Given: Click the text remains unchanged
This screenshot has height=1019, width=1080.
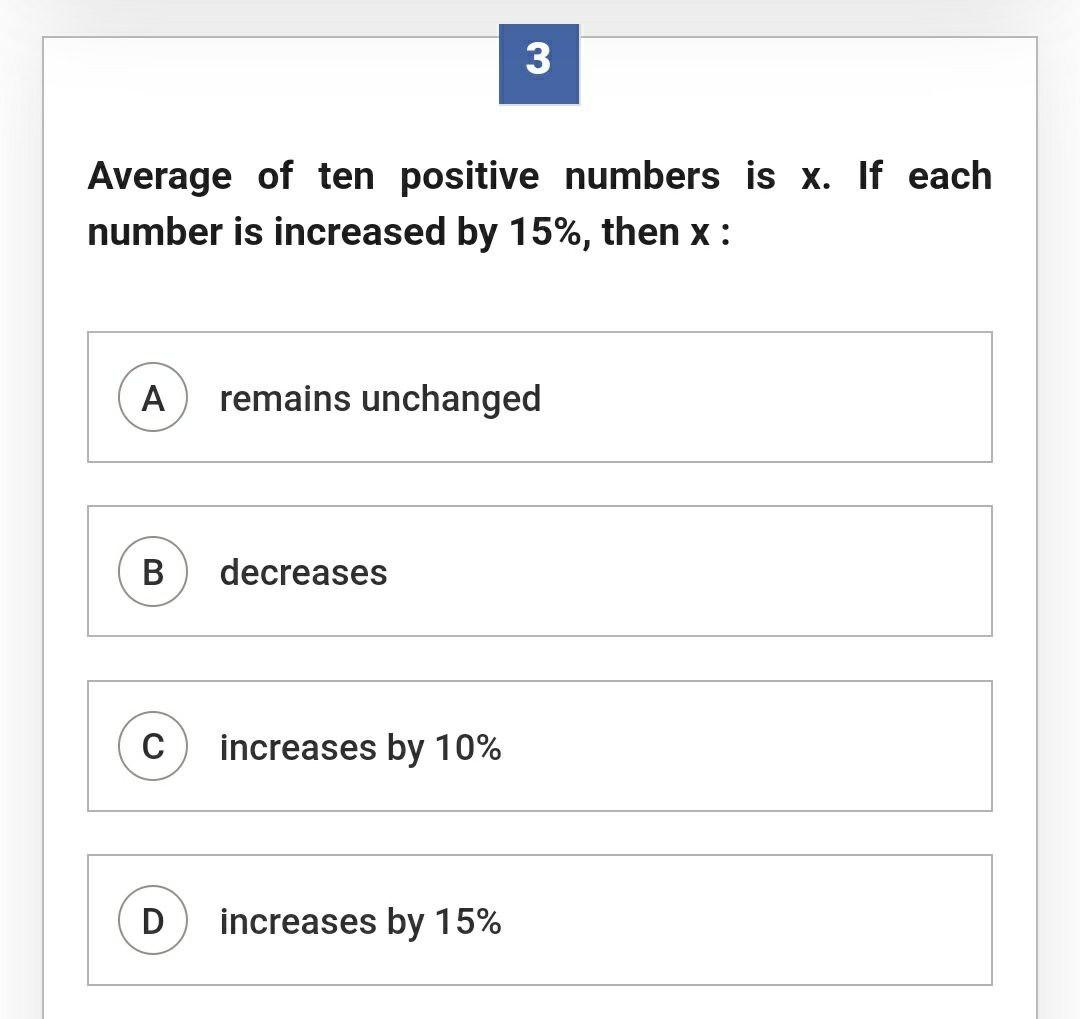Looking at the screenshot, I should click(380, 397).
